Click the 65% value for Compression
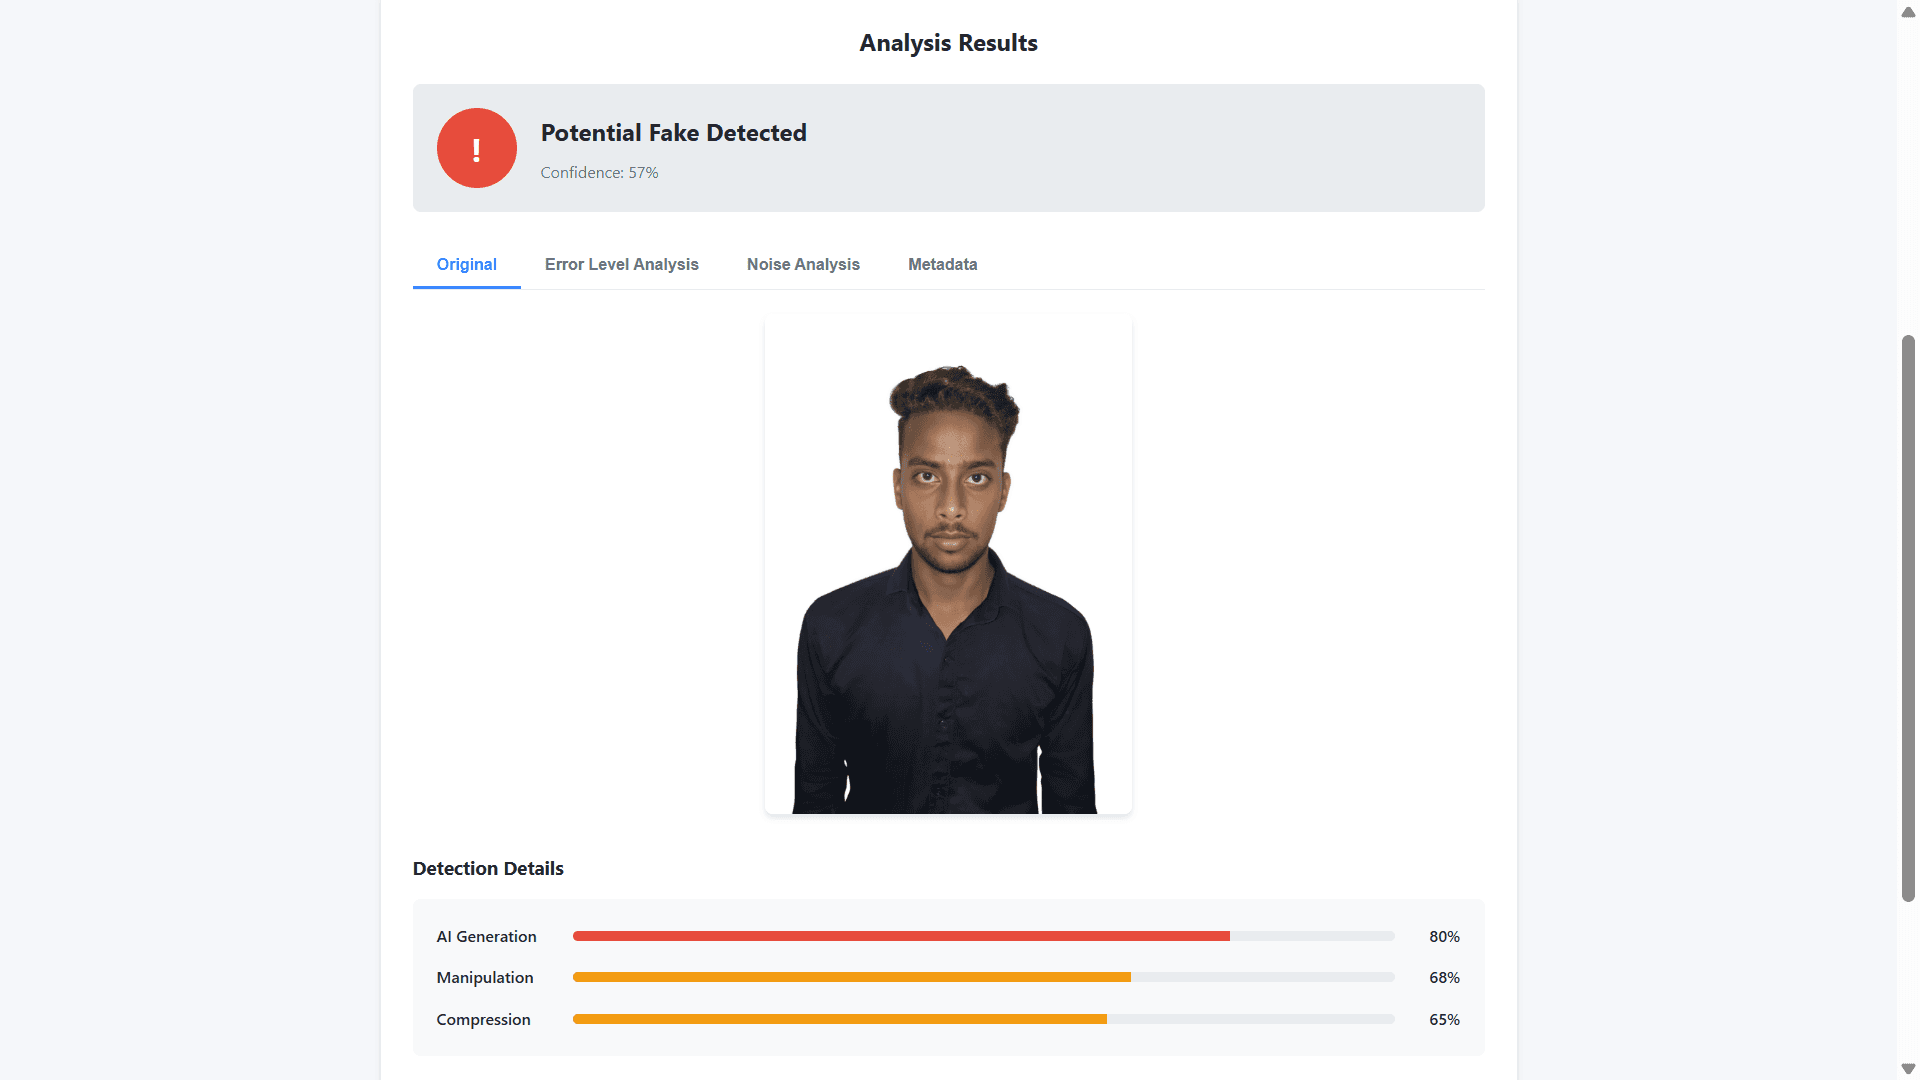 coord(1444,1019)
